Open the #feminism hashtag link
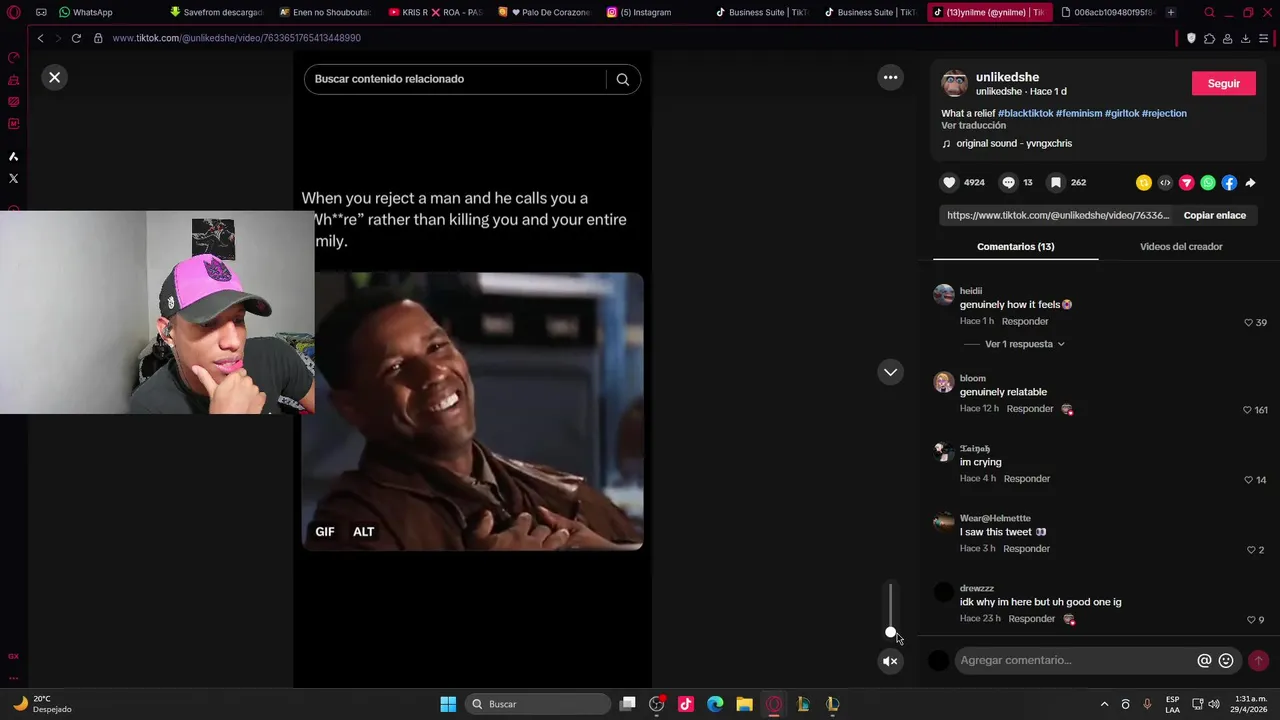The width and height of the screenshot is (1280, 720). (1079, 113)
